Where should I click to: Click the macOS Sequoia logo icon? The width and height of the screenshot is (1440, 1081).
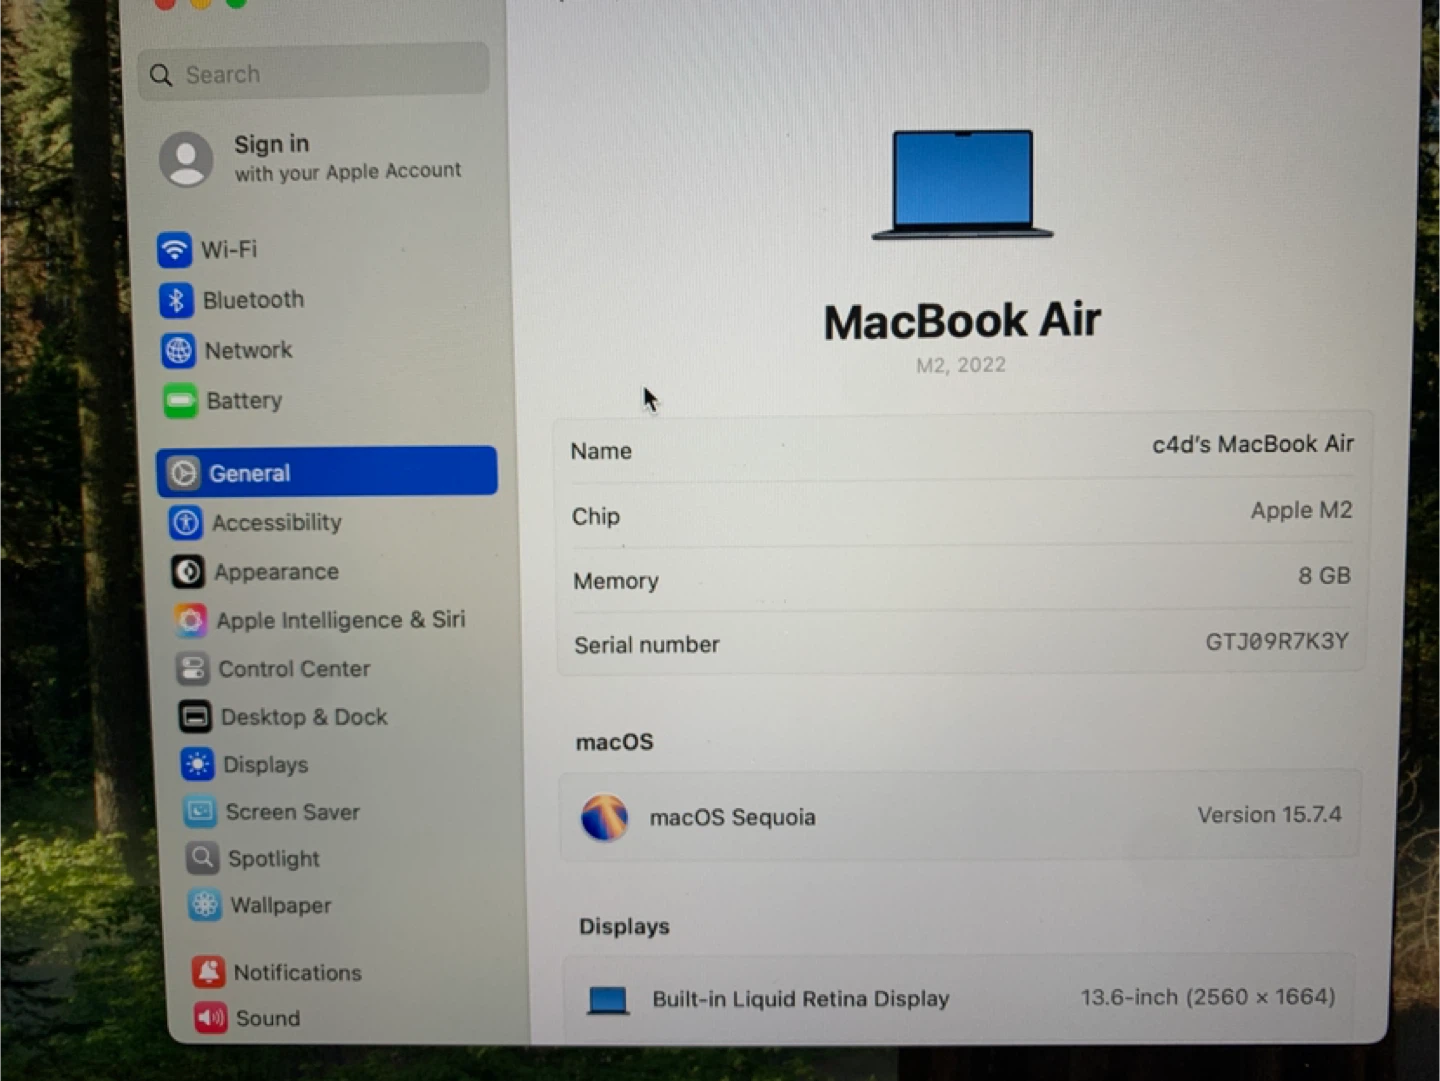604,818
